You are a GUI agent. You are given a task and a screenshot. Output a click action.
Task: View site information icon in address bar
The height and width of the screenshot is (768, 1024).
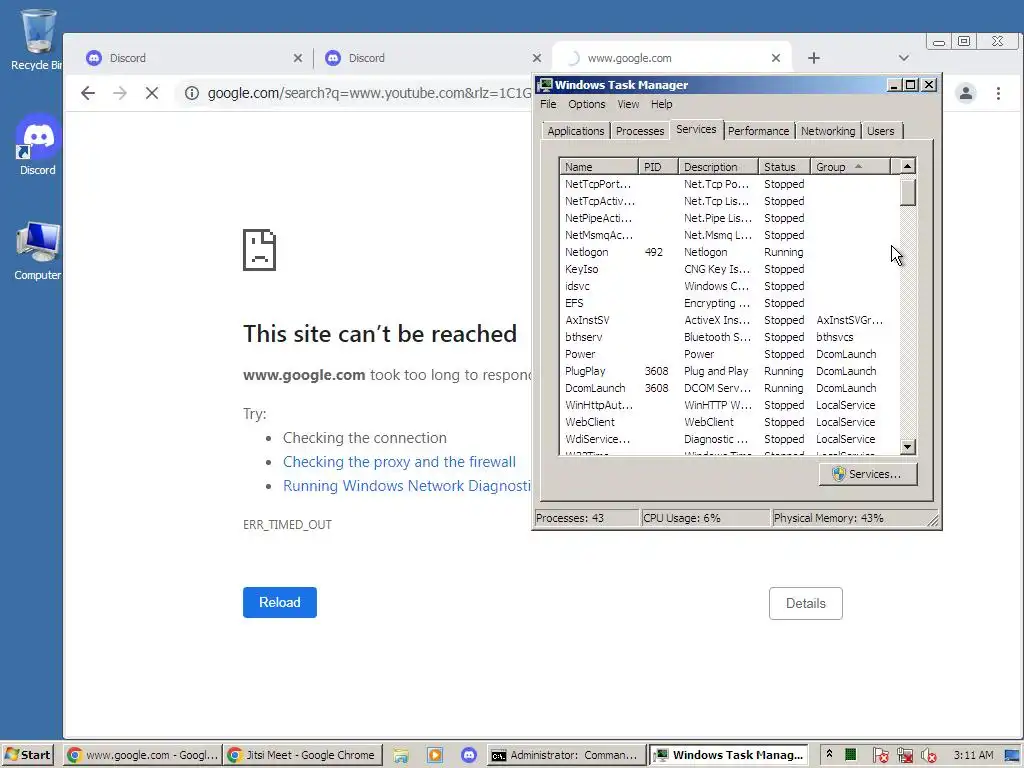(x=191, y=93)
